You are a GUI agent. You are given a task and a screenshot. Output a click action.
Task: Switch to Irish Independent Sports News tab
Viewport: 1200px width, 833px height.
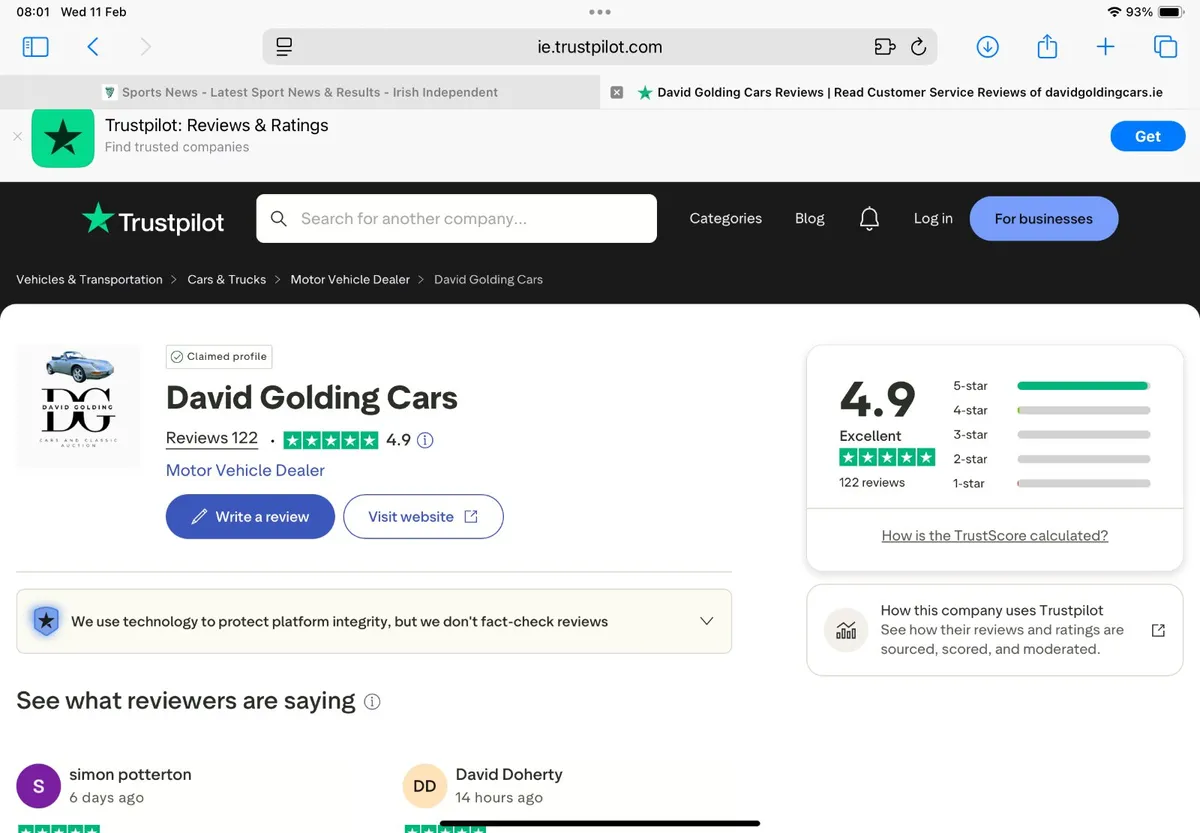300,92
